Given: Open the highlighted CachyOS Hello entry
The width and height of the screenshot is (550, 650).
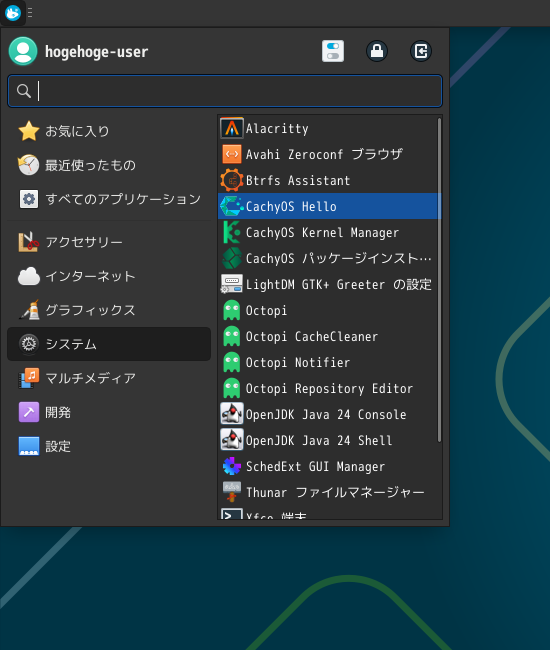Looking at the screenshot, I should [x=330, y=206].
